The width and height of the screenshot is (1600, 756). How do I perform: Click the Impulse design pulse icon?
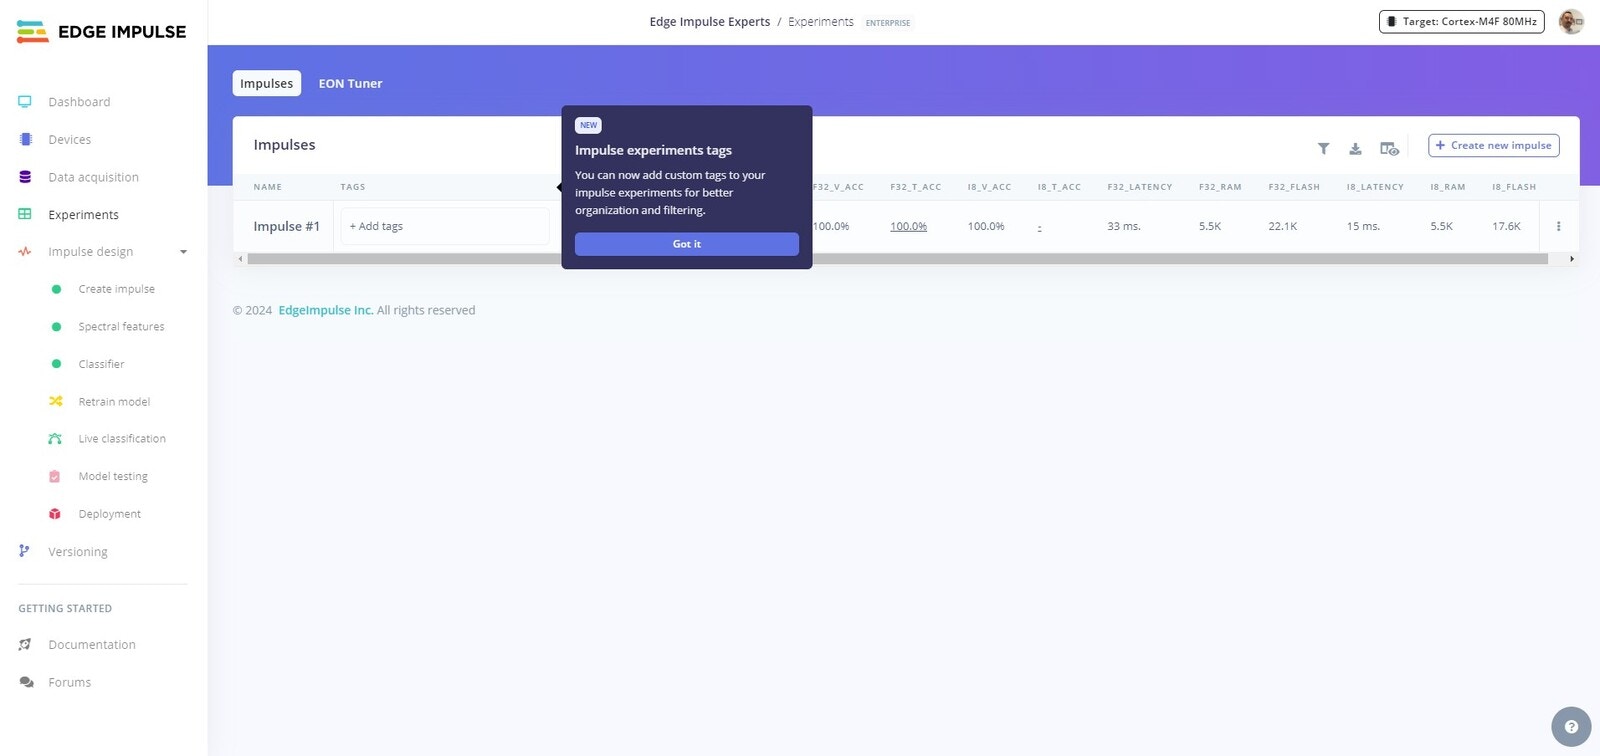[x=25, y=252]
